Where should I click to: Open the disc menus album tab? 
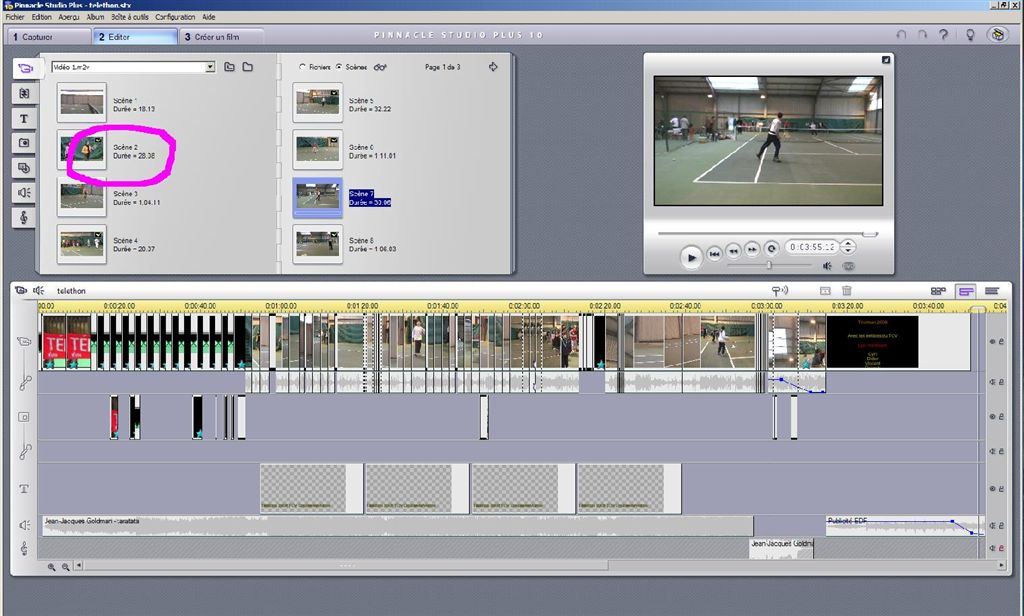(x=24, y=168)
